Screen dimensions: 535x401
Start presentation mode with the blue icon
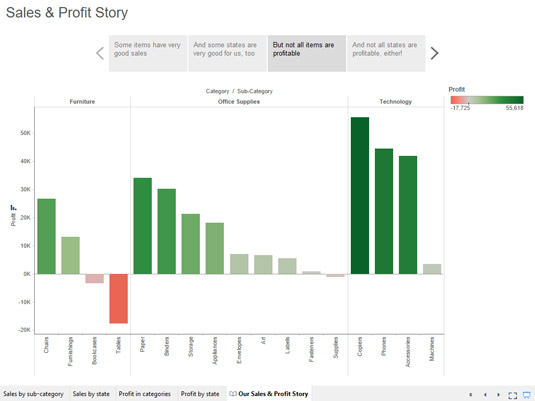pyautogui.click(x=527, y=395)
